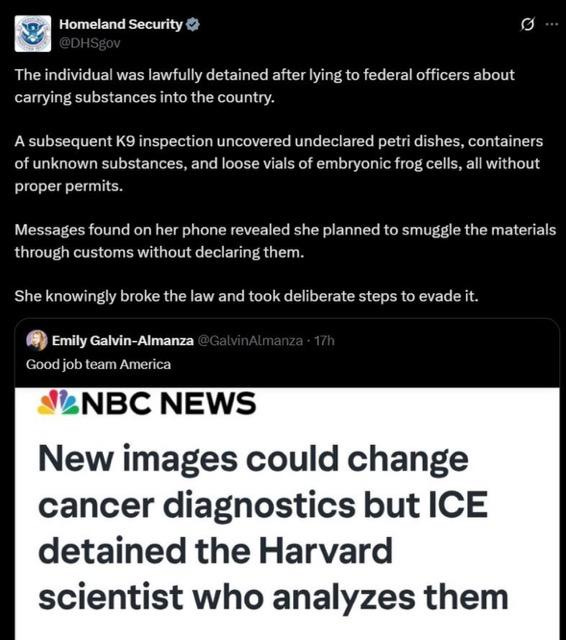This screenshot has height=640, width=566.
Task: Click Emily Galvin-Almanza's profile picture
Action: [x=37, y=340]
